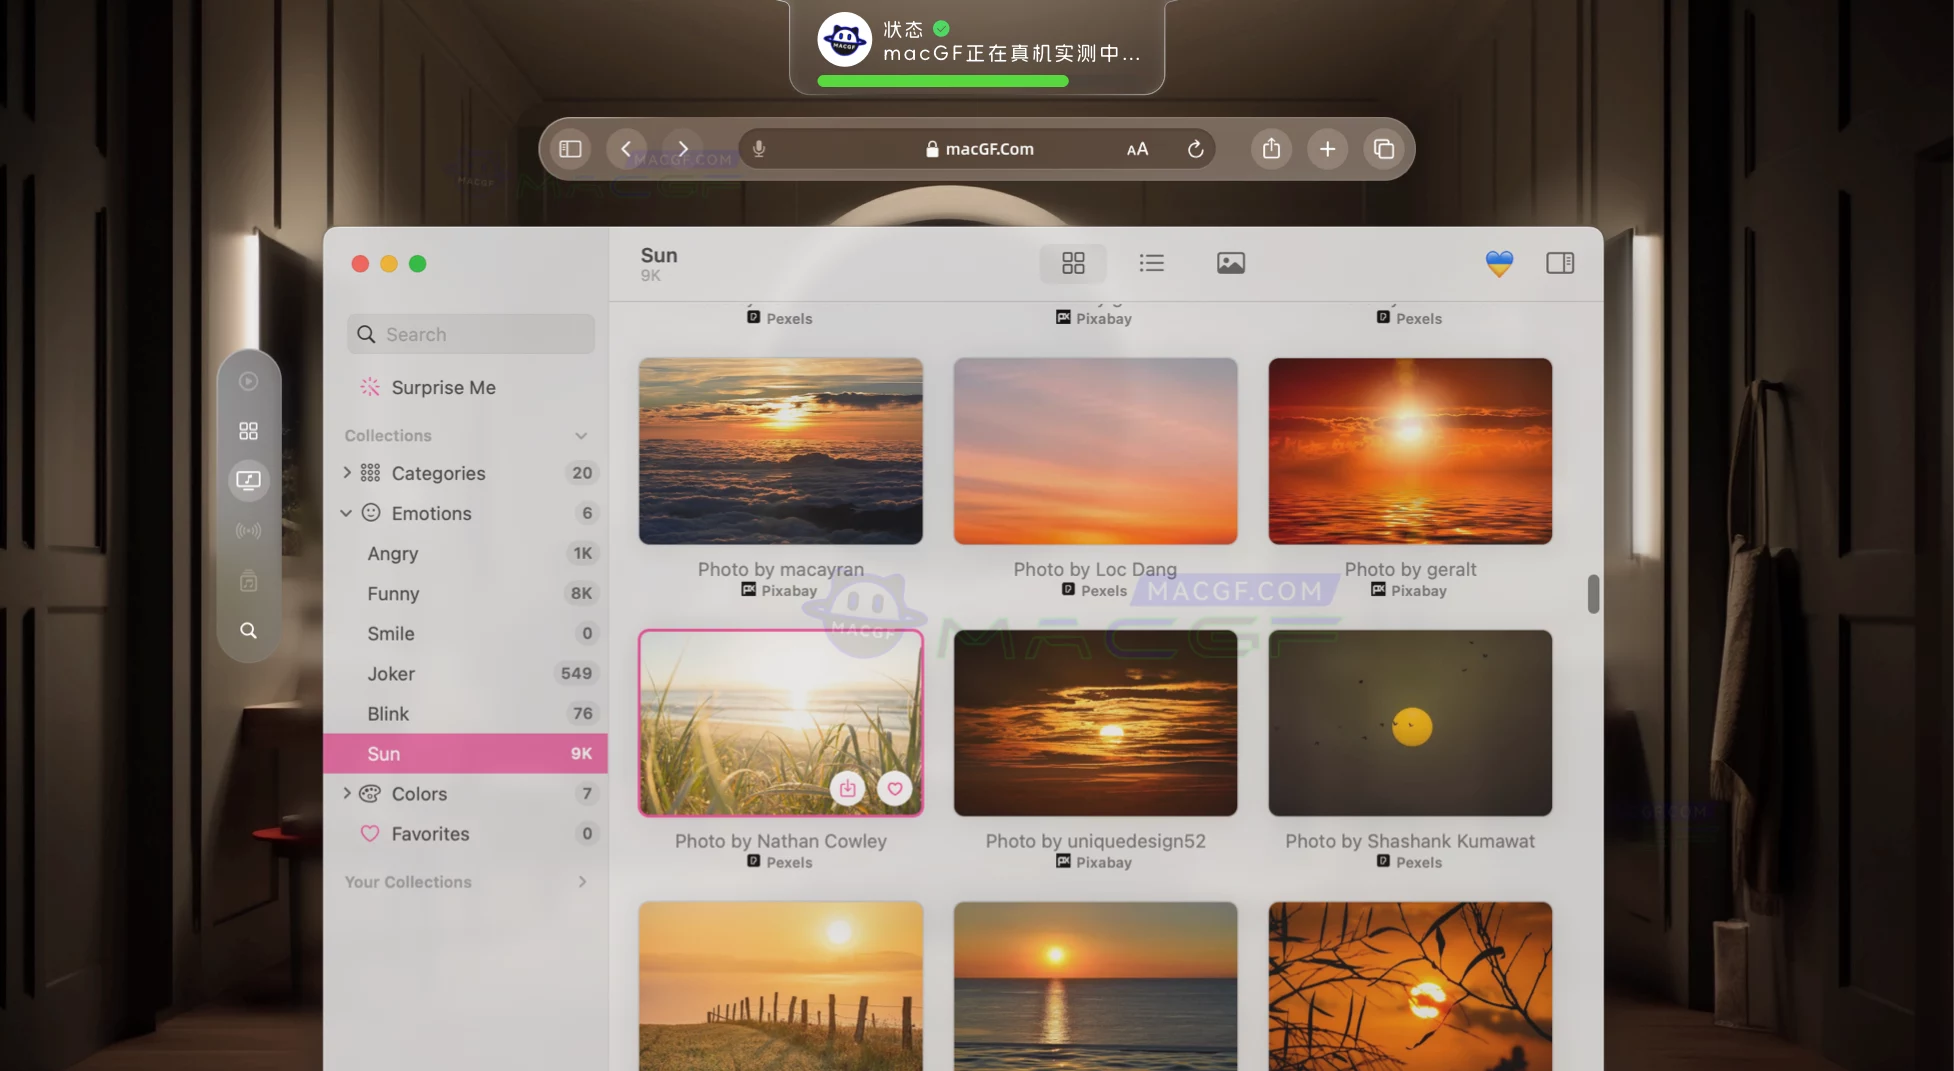Download the Nathan Cowley photo

coord(847,788)
